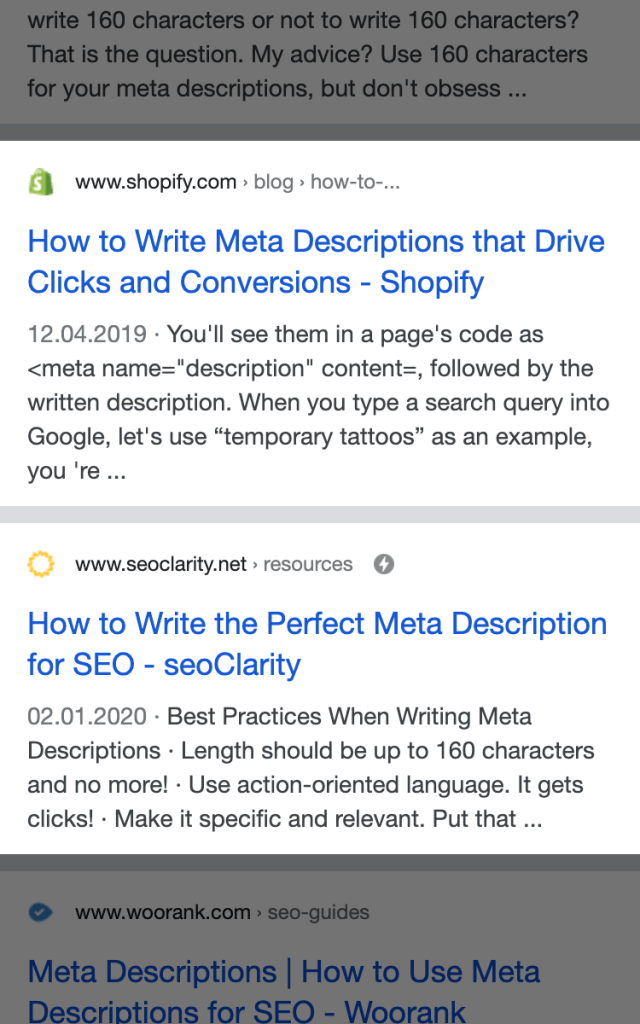
Task: Click the Shopify result snippet text
Action: tap(316, 403)
